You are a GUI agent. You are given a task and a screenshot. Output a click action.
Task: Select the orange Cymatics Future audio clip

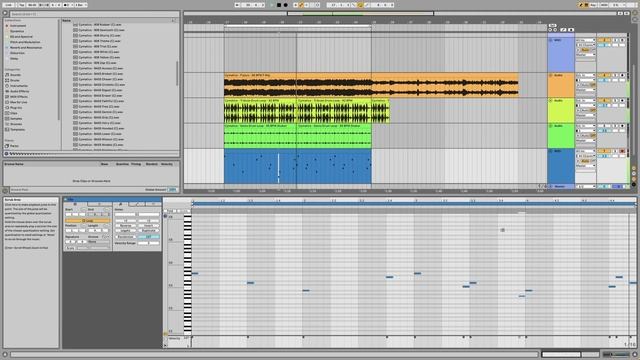pos(371,85)
